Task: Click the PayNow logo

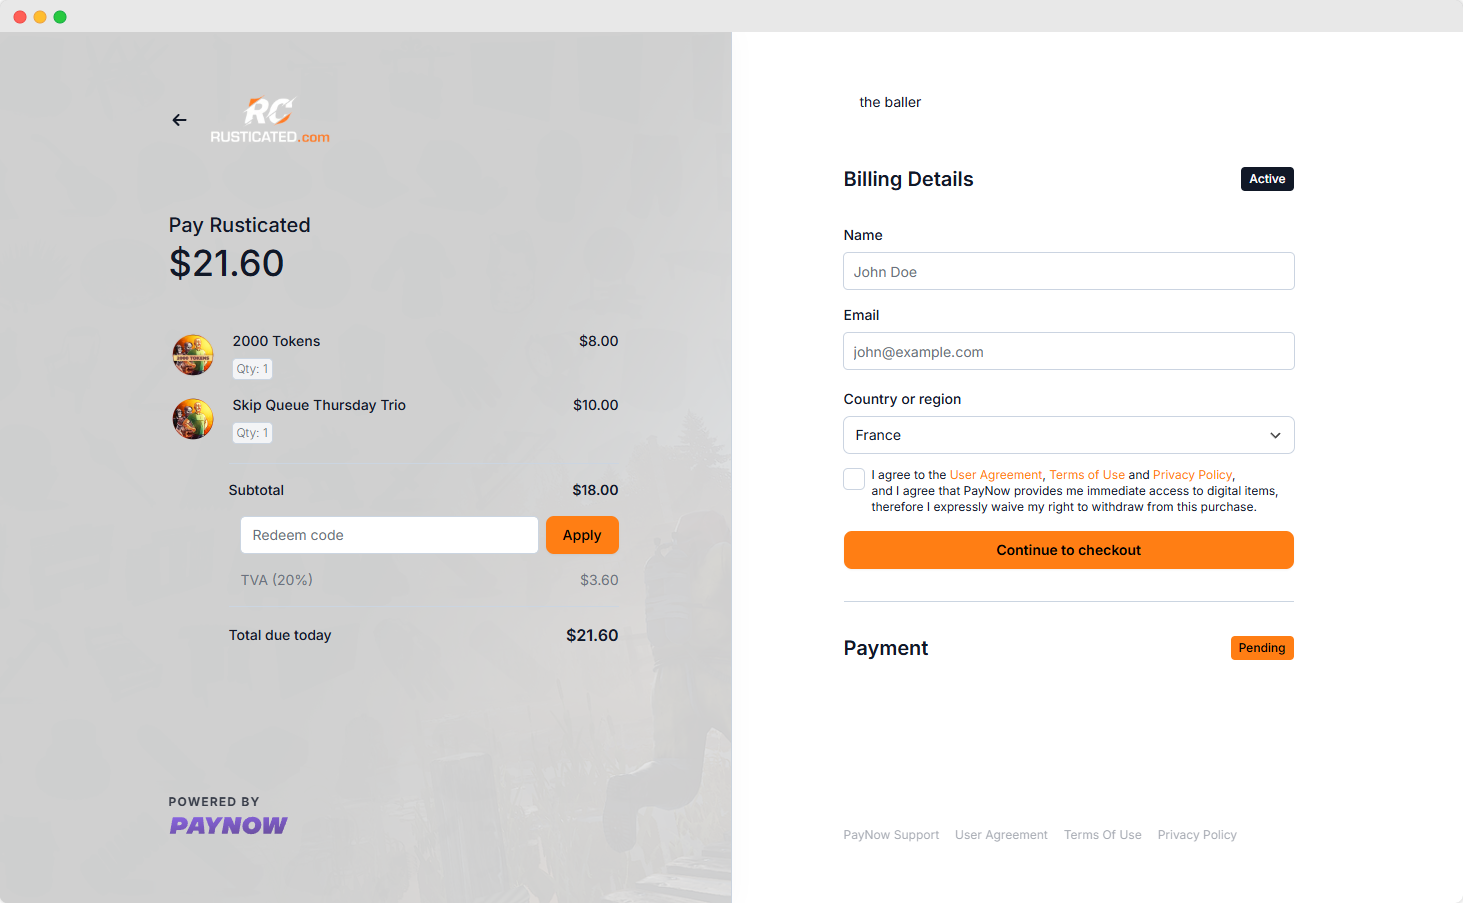Action: [x=228, y=825]
